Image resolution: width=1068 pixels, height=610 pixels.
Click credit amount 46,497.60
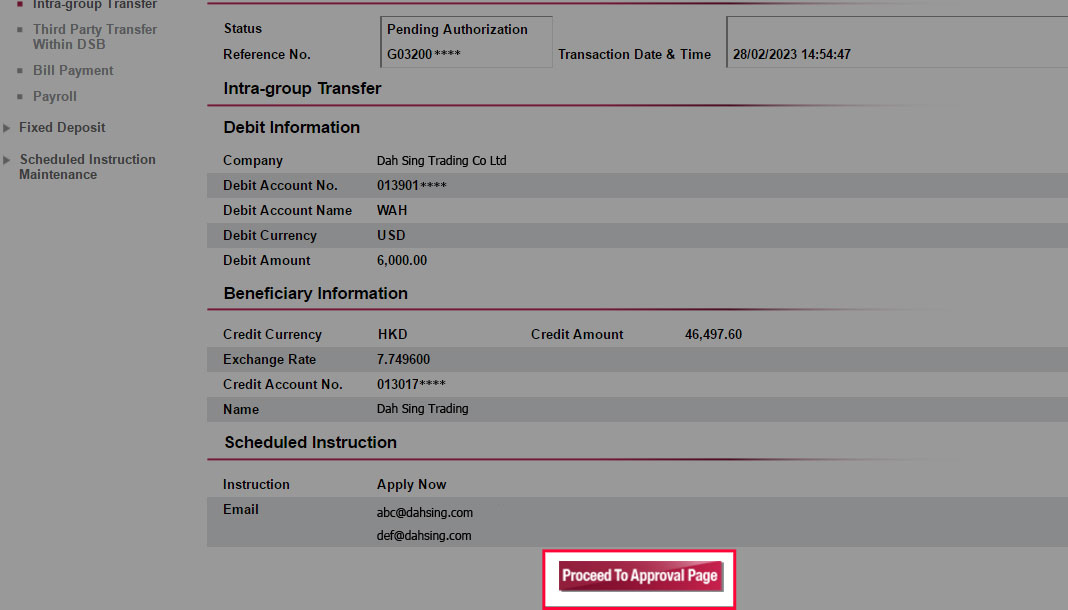(713, 334)
